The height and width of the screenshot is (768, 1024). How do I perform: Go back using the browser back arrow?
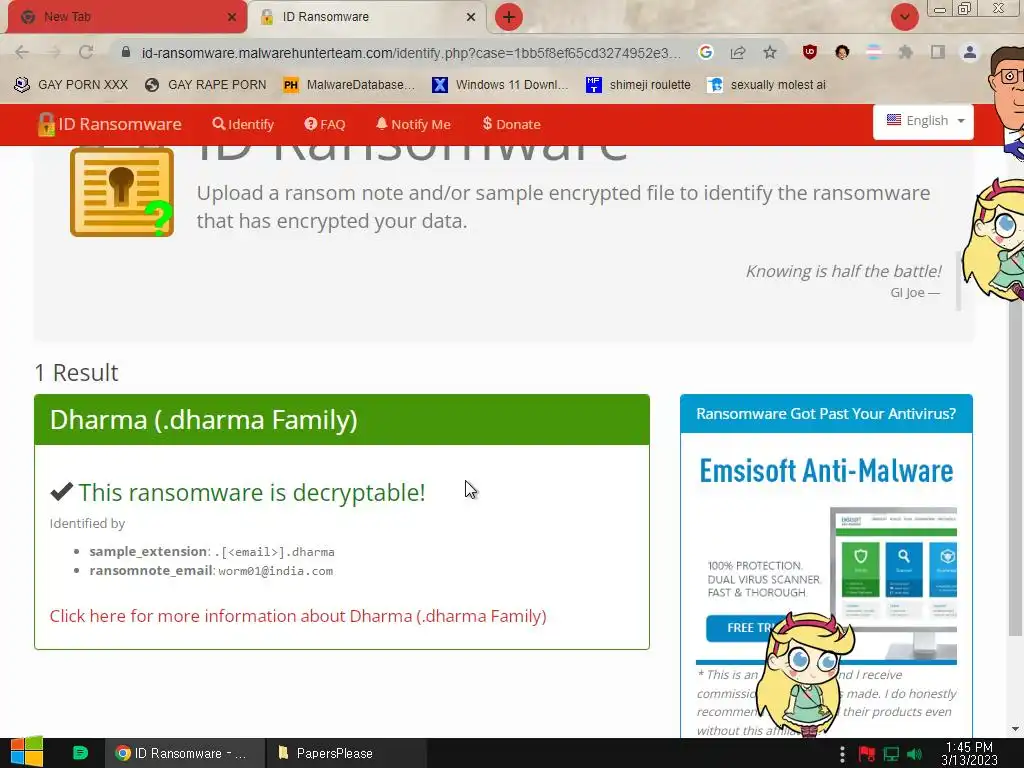22,52
